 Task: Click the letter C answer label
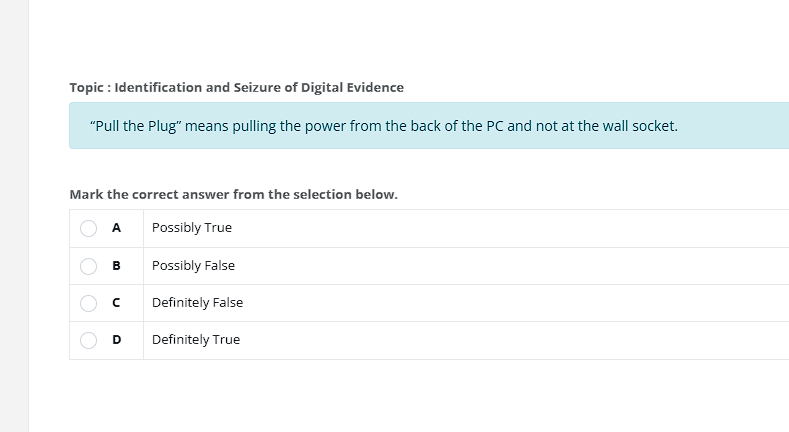click(116, 303)
